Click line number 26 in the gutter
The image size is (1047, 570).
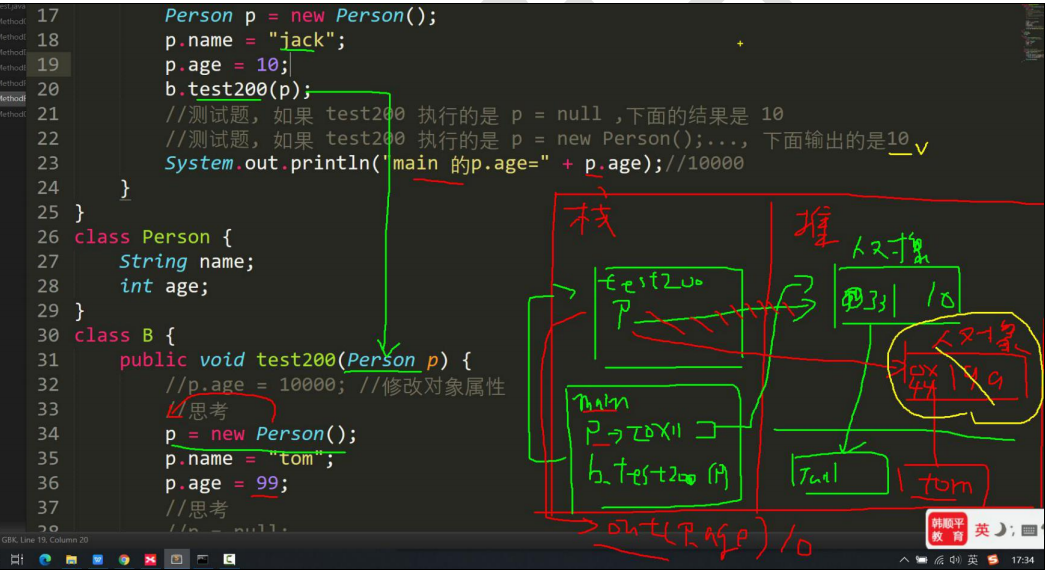click(47, 237)
